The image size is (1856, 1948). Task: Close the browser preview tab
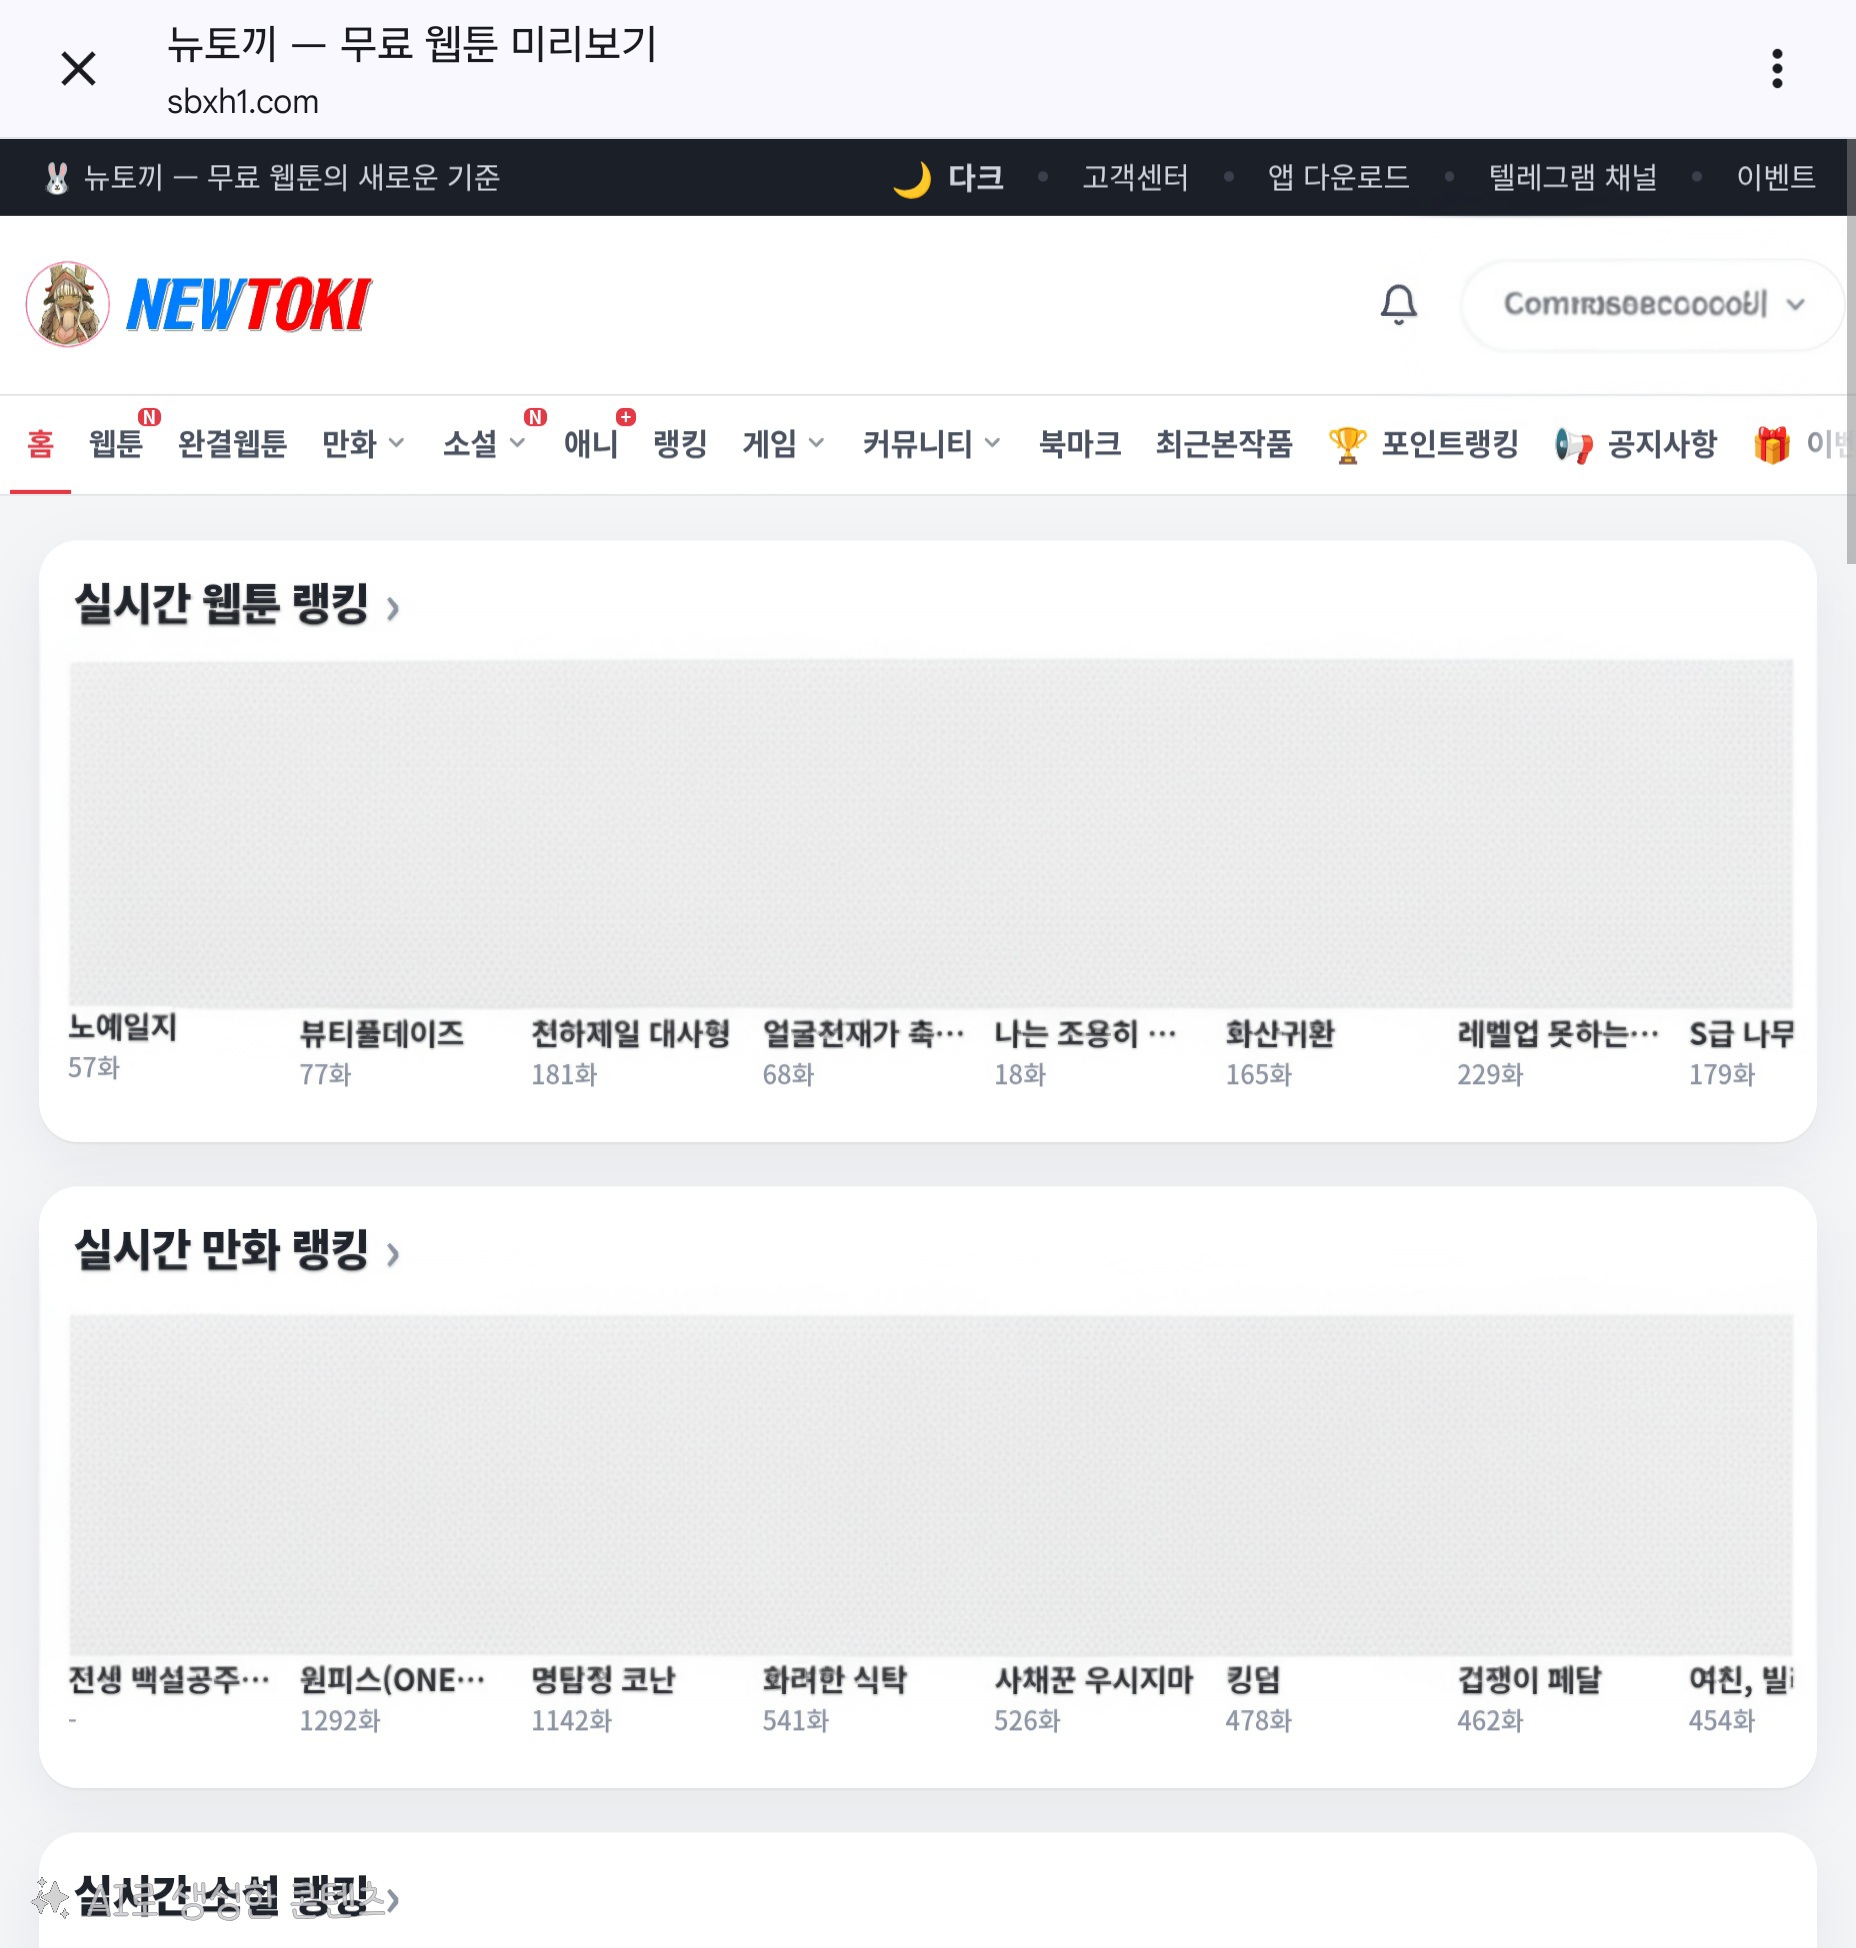pos(78,68)
